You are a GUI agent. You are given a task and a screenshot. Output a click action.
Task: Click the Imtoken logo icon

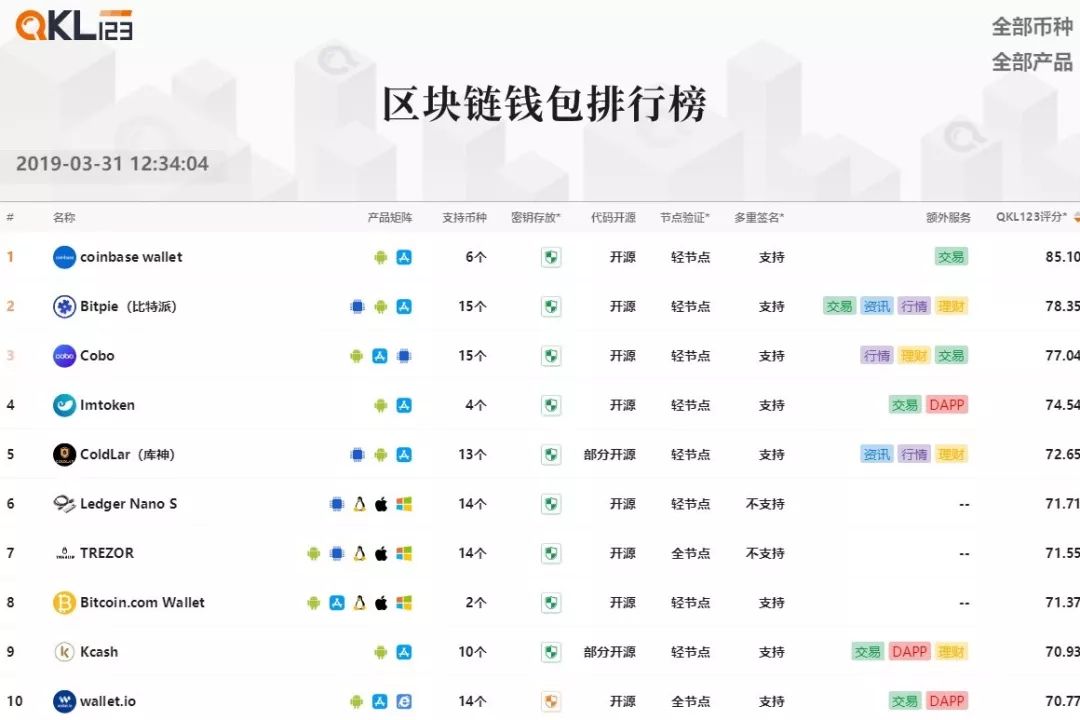(64, 405)
